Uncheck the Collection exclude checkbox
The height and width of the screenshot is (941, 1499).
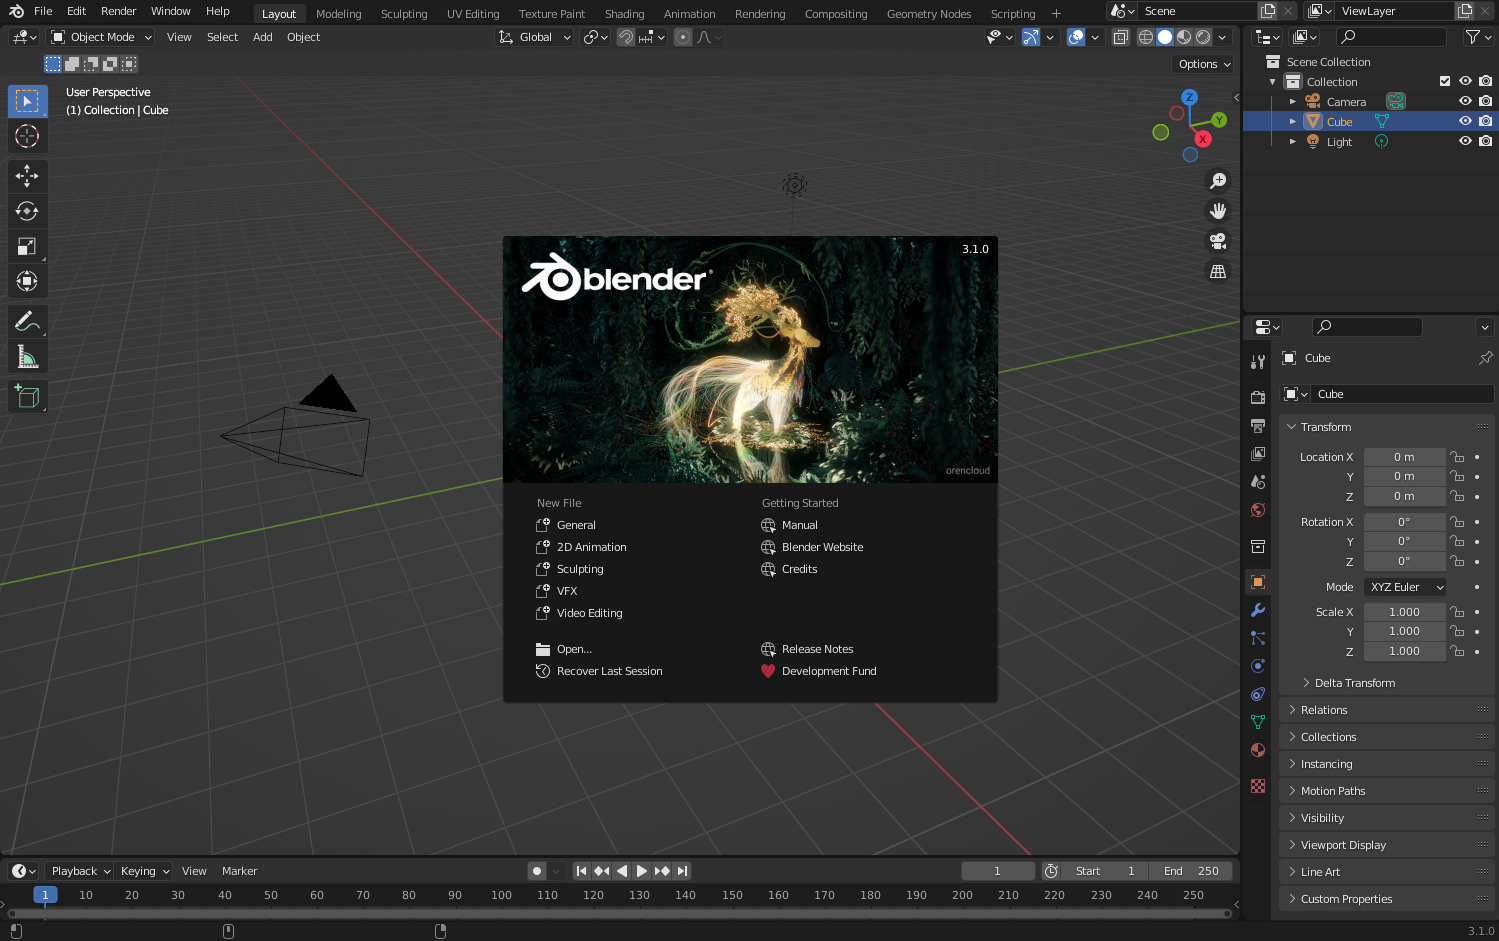tap(1444, 81)
